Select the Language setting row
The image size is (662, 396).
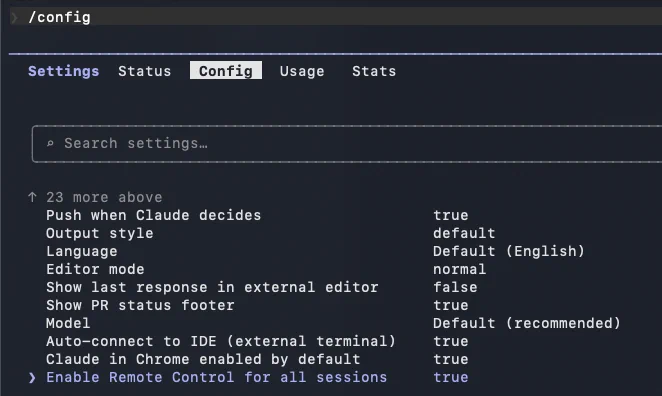point(81,252)
